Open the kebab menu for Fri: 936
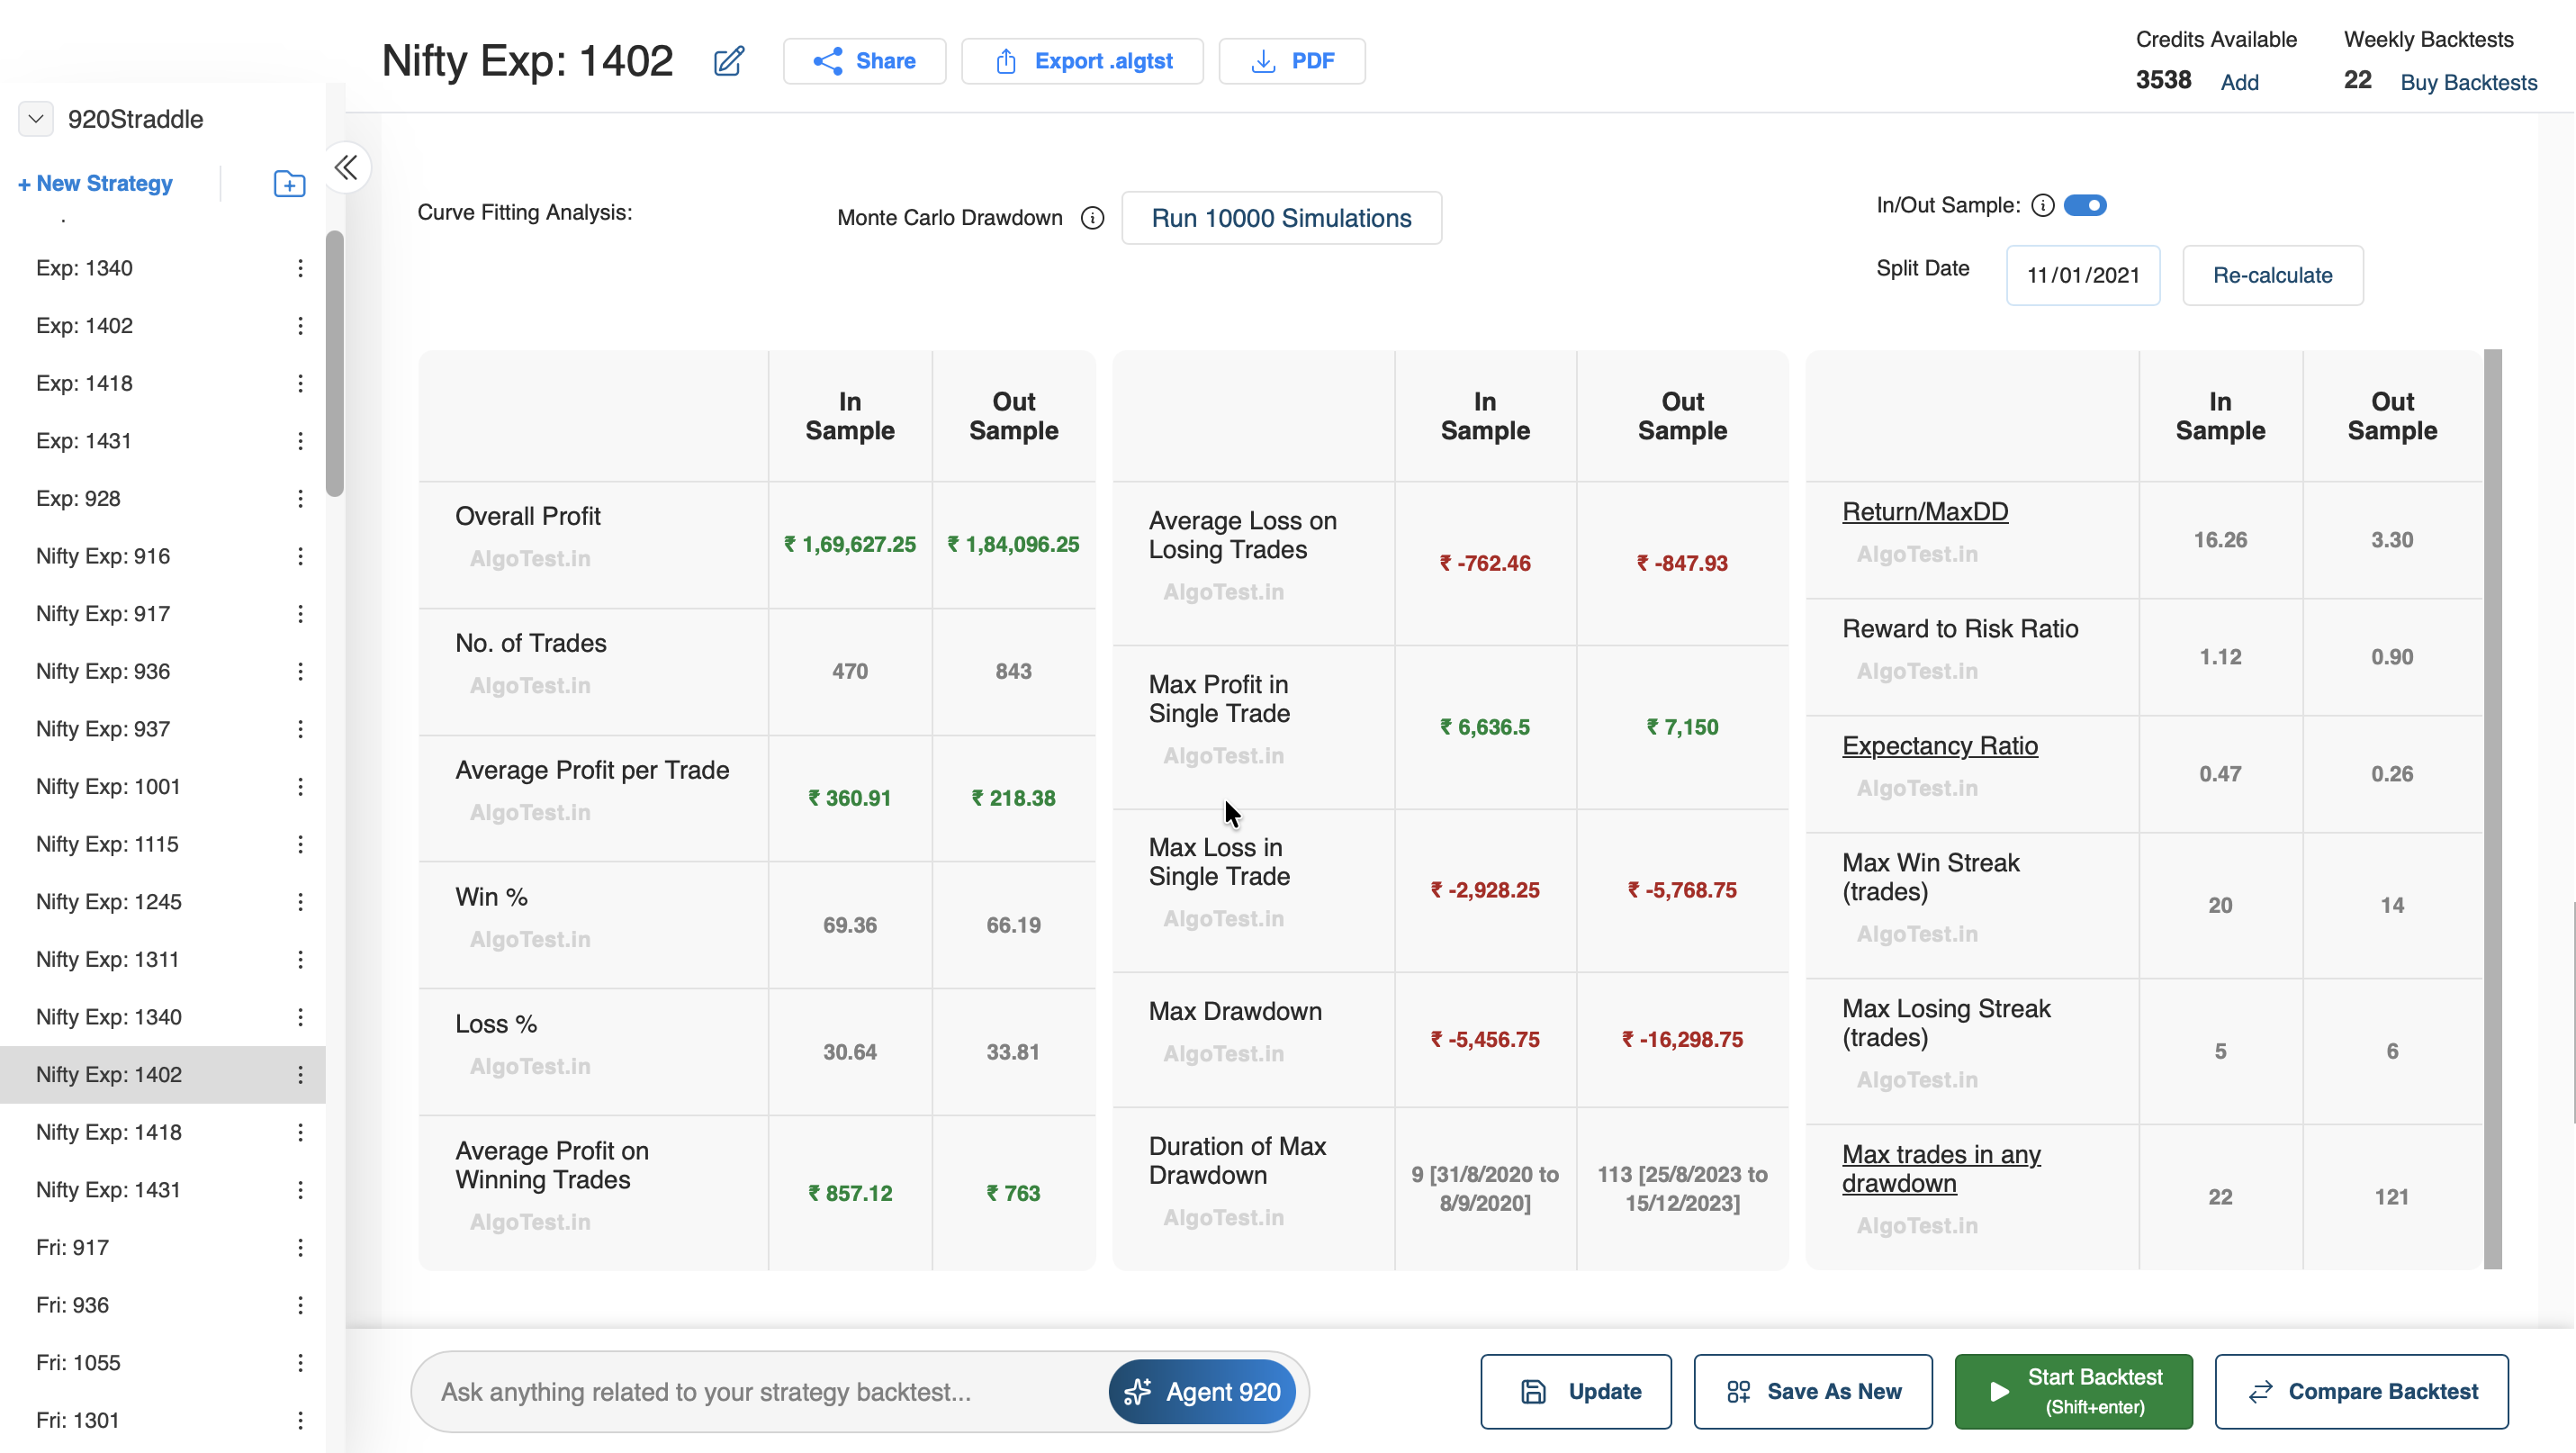 (x=300, y=1305)
